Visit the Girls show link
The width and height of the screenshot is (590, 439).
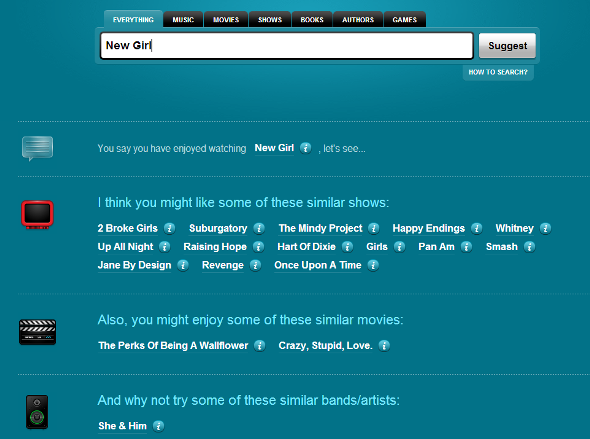pyautogui.click(x=377, y=247)
